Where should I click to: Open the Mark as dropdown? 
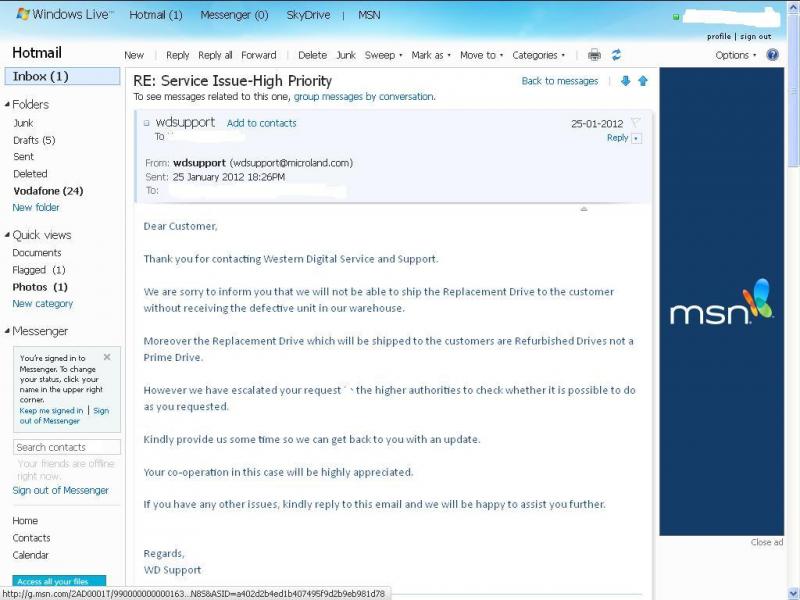[431, 55]
